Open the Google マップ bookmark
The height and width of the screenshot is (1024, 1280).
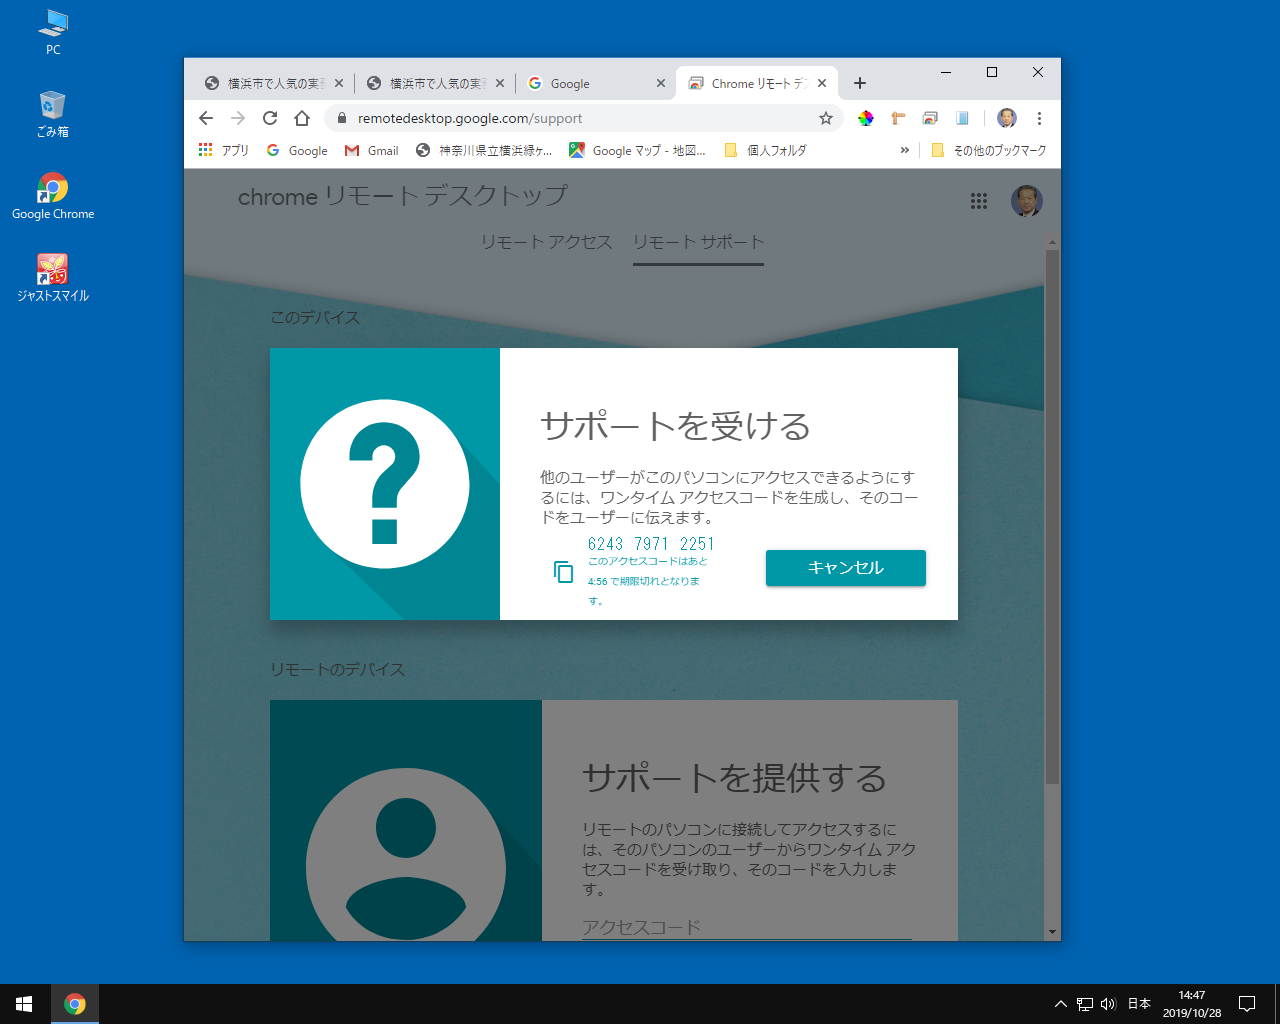click(637, 150)
